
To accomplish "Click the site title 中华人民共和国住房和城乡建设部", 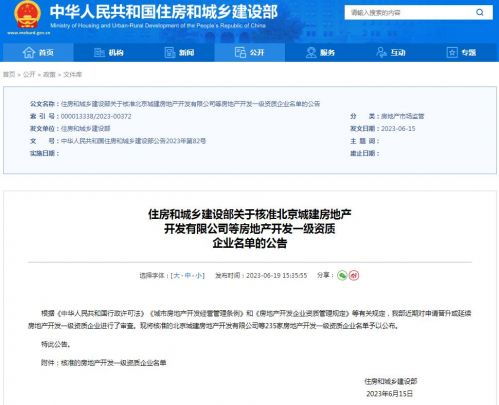I will [x=164, y=12].
